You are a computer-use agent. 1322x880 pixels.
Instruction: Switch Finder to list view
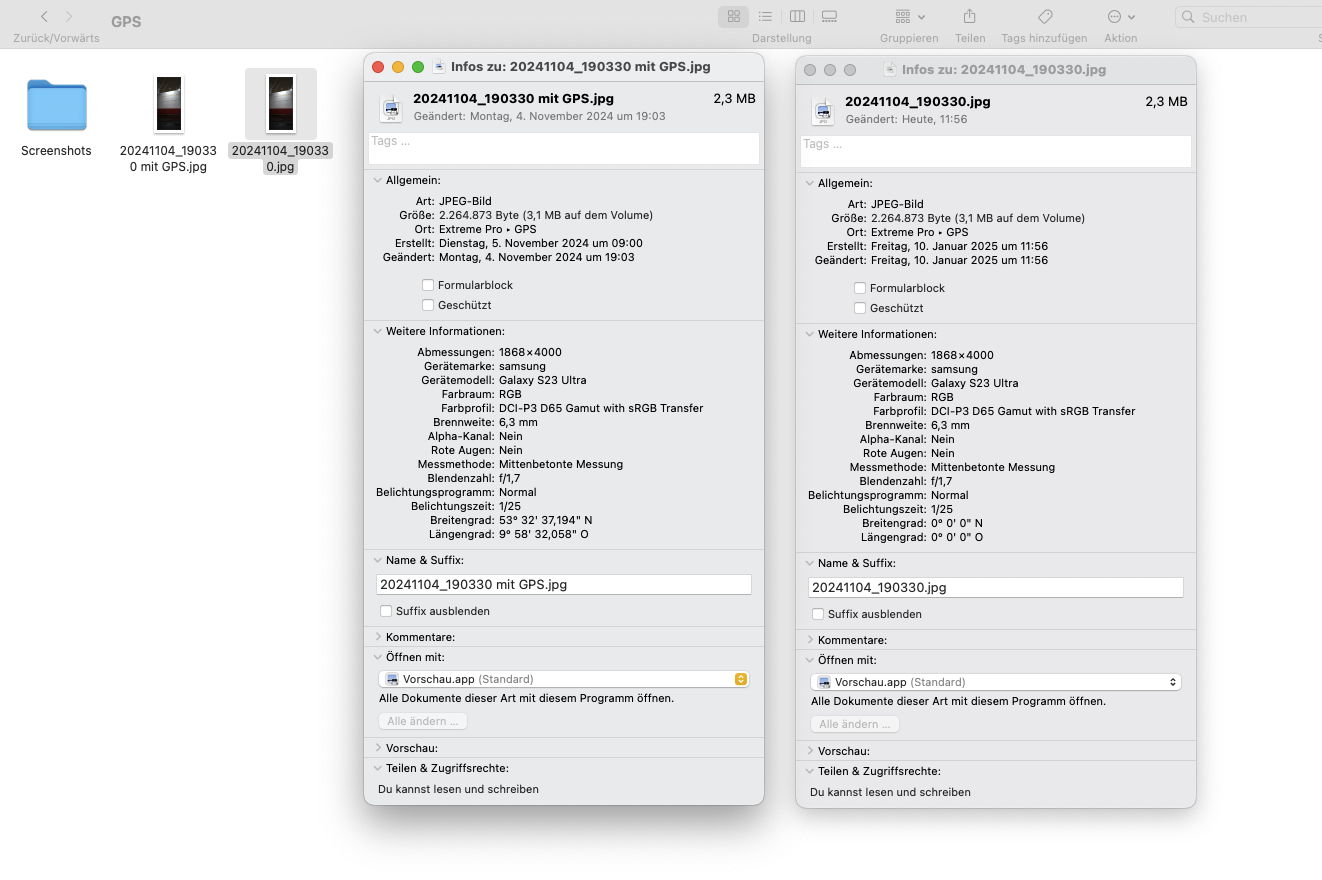coord(765,17)
